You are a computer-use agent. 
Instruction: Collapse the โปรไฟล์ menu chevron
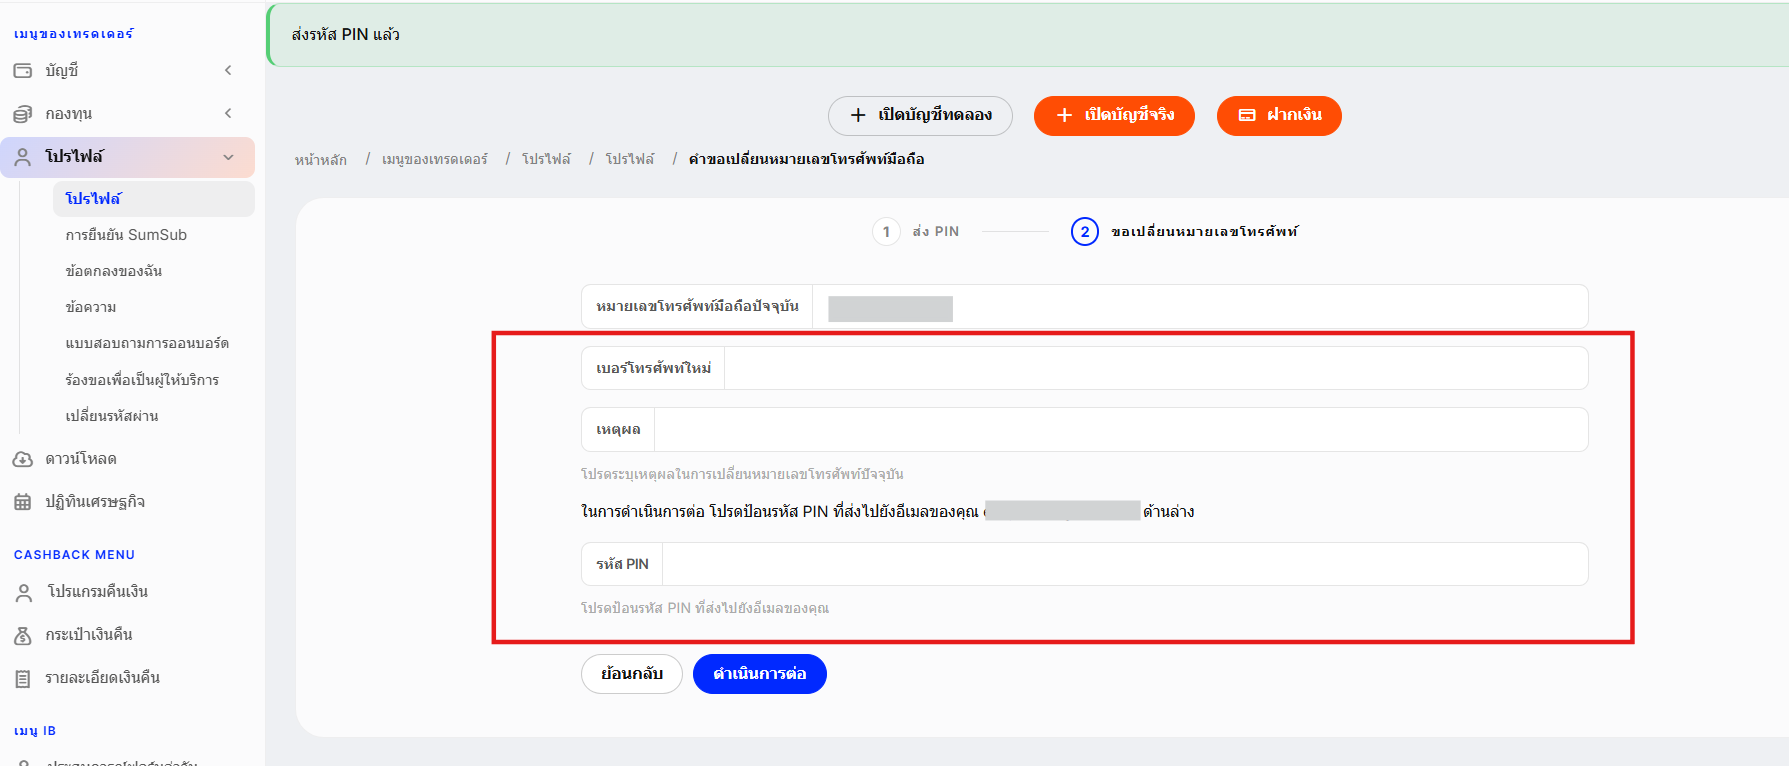(x=228, y=157)
